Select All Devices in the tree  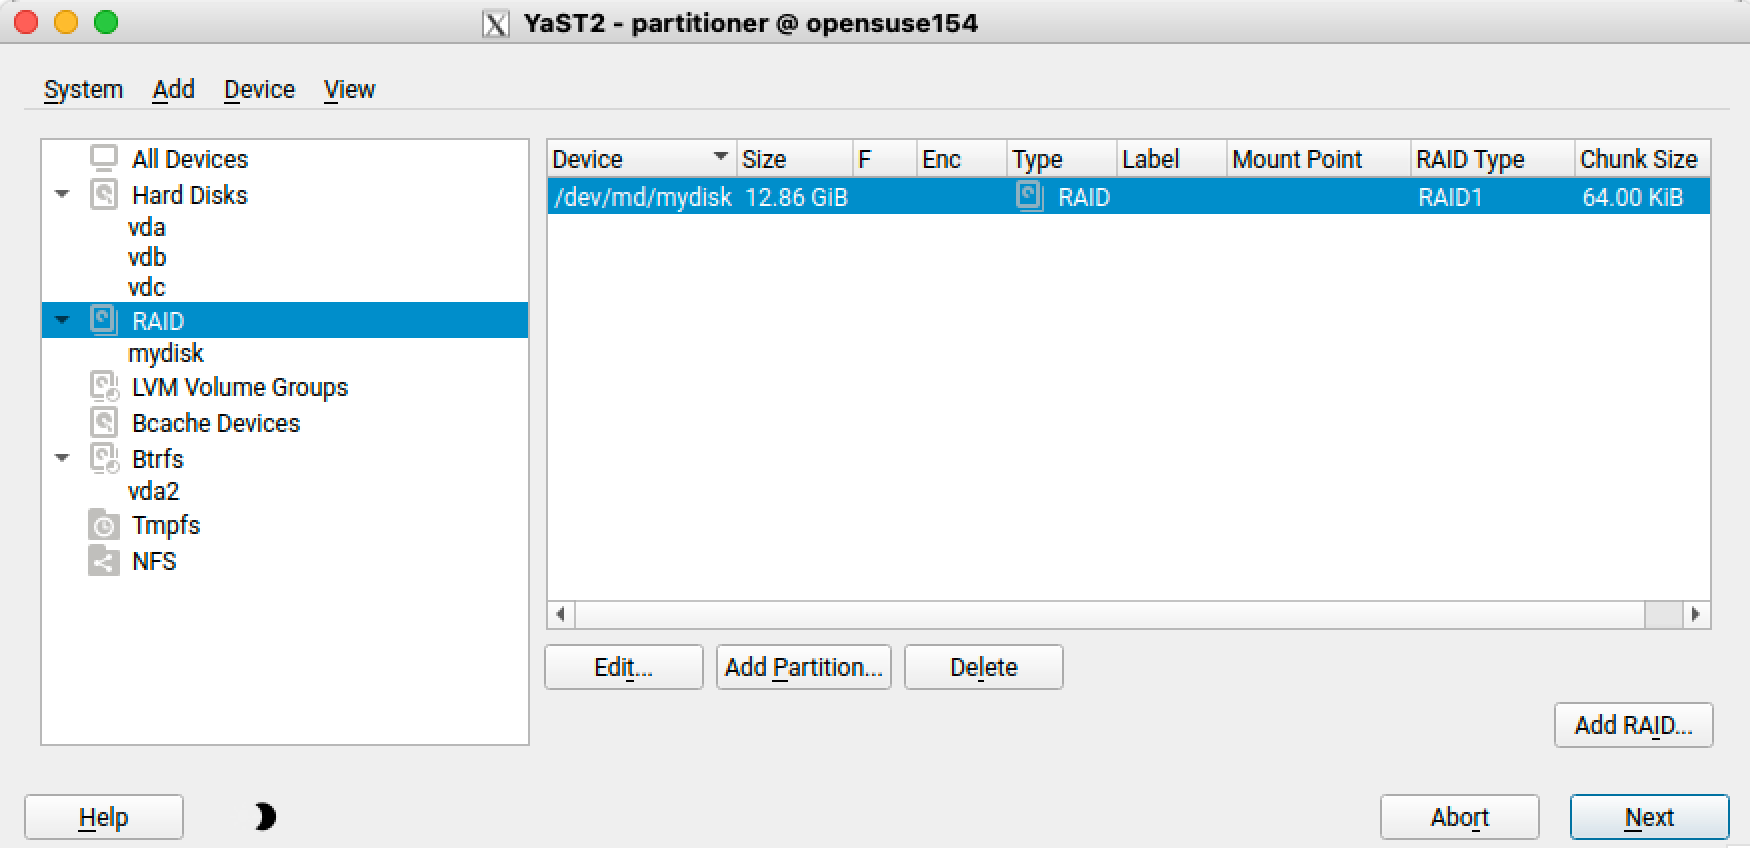tap(190, 159)
